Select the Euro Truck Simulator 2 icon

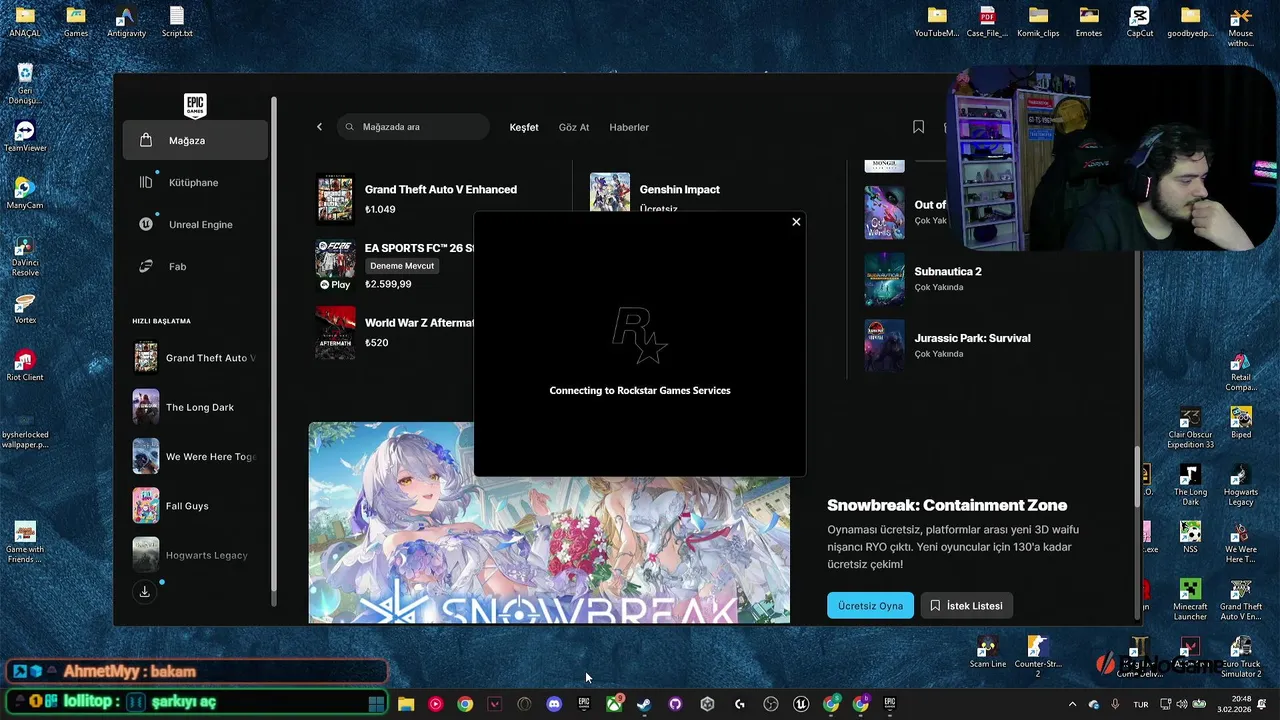(1241, 656)
